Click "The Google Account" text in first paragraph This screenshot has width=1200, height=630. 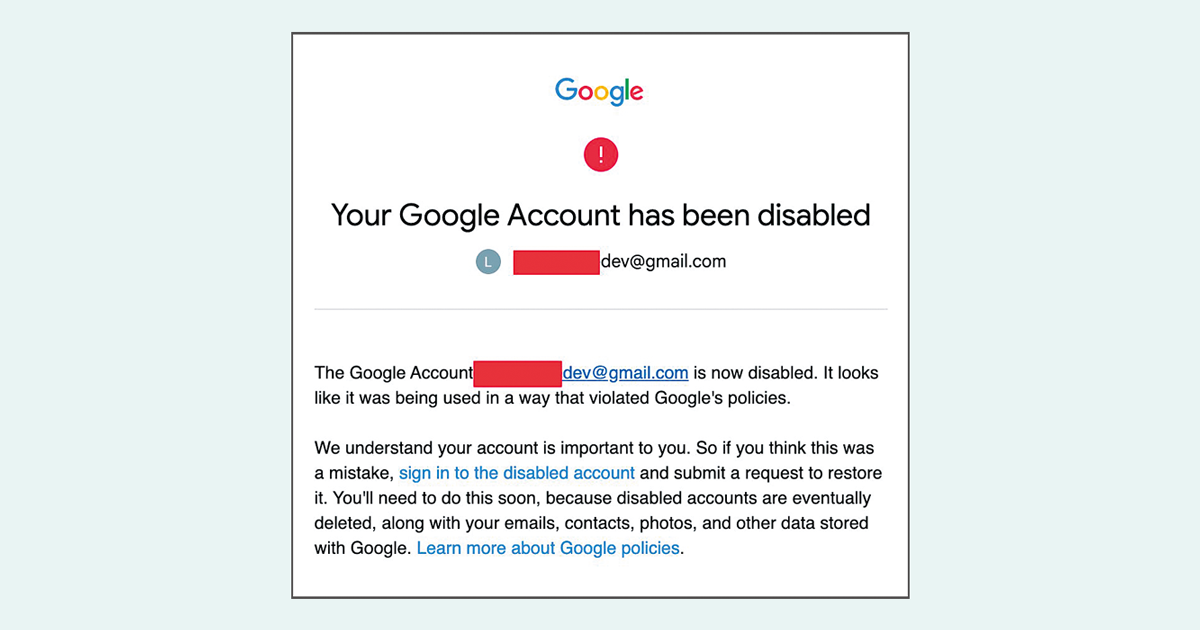point(393,373)
